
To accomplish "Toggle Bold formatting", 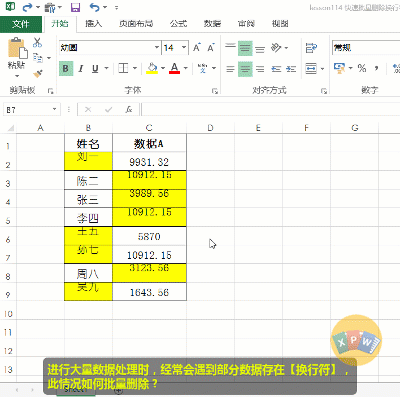I will click(66, 69).
